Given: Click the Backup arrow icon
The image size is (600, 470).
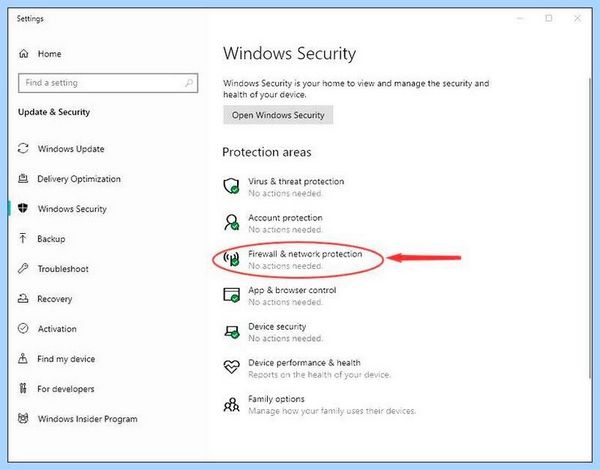Looking at the screenshot, I should pos(23,238).
